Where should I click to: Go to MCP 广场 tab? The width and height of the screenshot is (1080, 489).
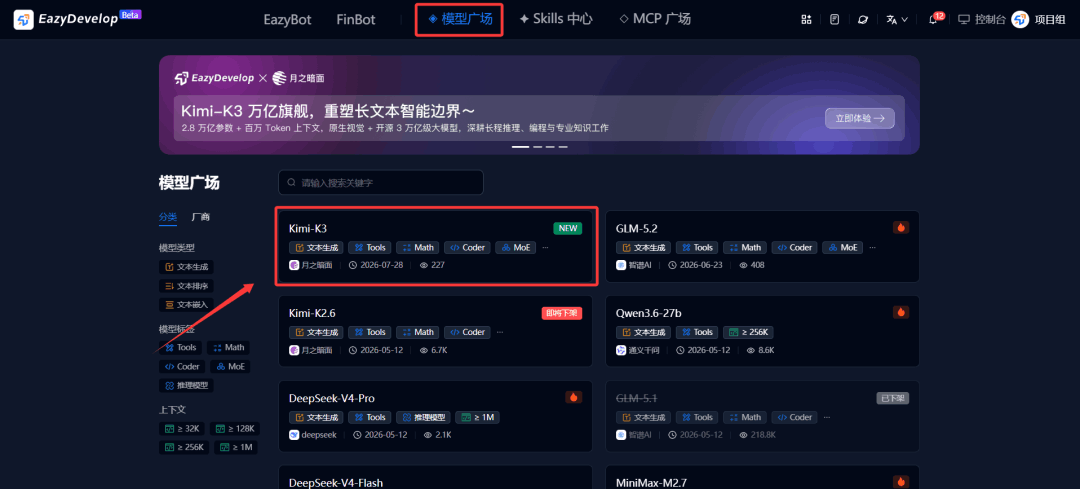655,19
